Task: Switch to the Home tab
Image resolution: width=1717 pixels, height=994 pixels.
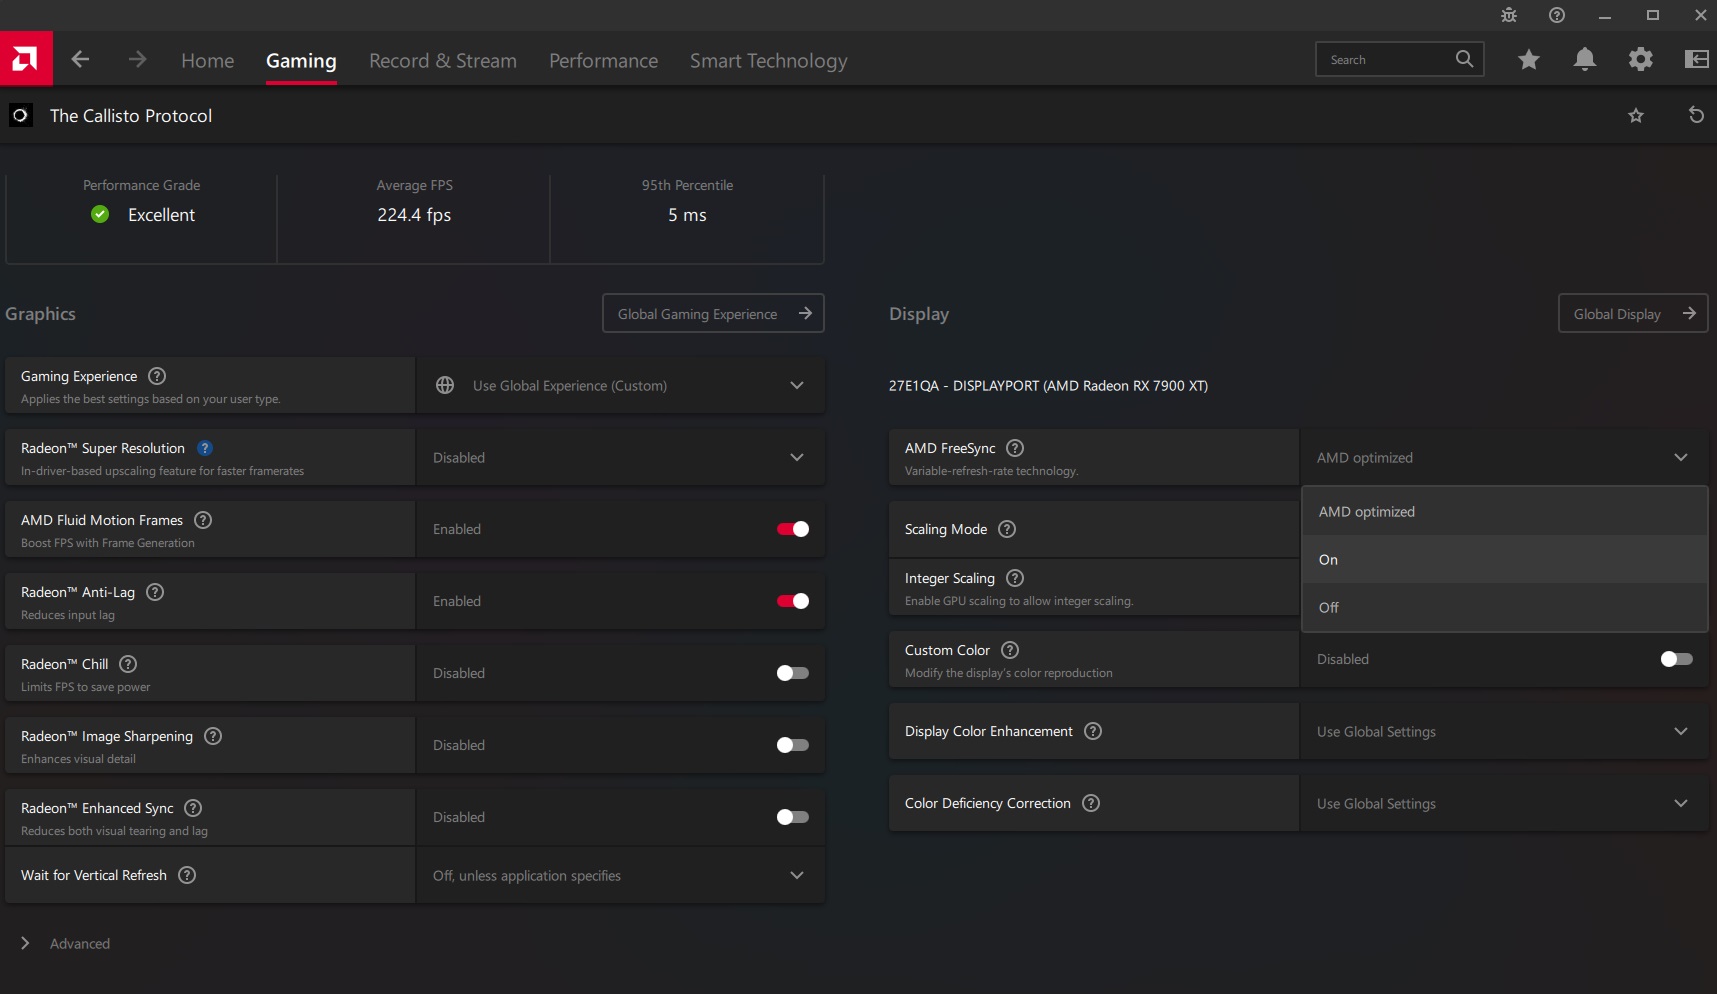Action: tap(208, 61)
